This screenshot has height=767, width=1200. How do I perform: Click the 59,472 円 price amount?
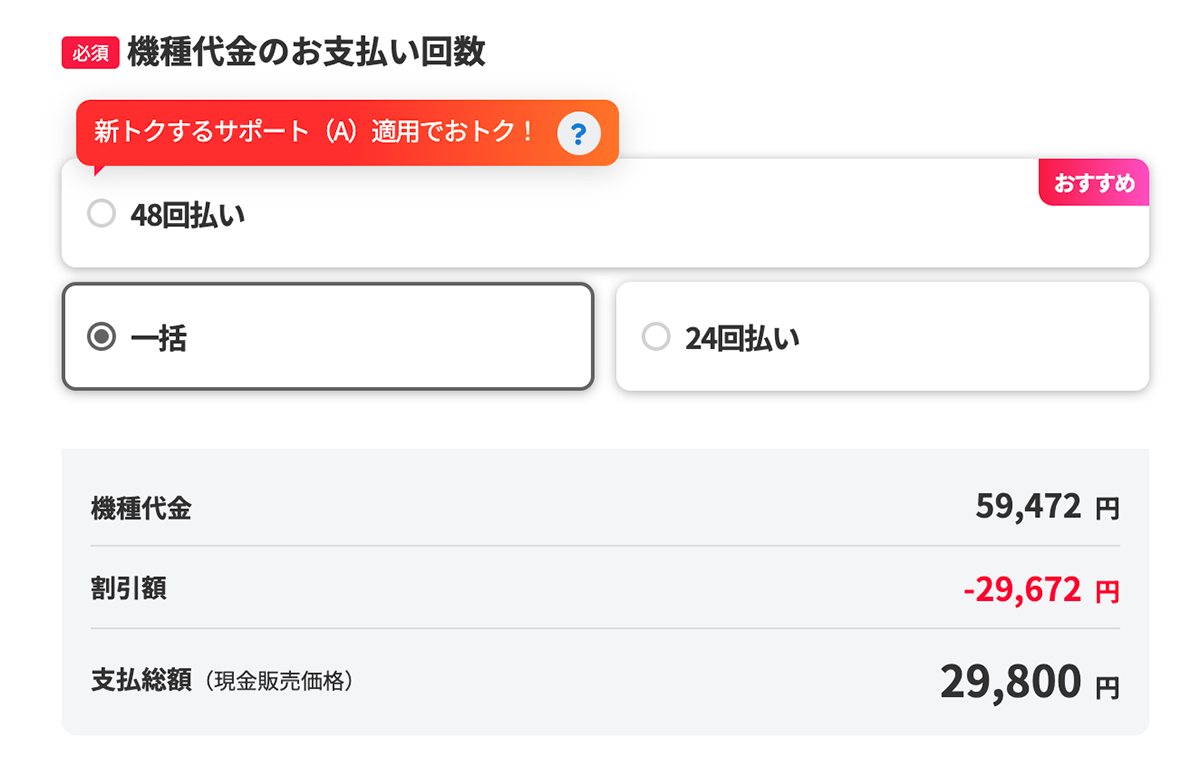tap(1028, 507)
